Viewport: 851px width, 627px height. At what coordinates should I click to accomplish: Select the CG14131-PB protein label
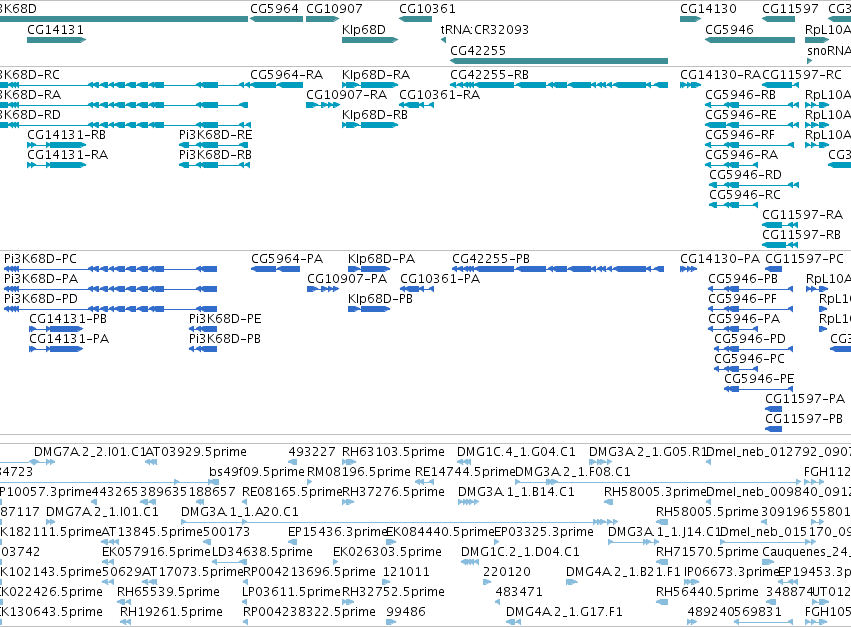68,319
